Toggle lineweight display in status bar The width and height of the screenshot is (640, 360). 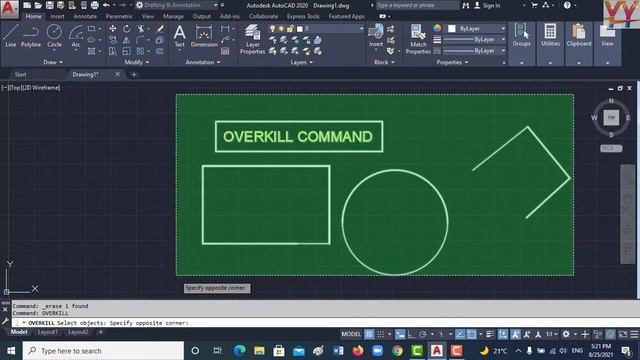pos(490,334)
